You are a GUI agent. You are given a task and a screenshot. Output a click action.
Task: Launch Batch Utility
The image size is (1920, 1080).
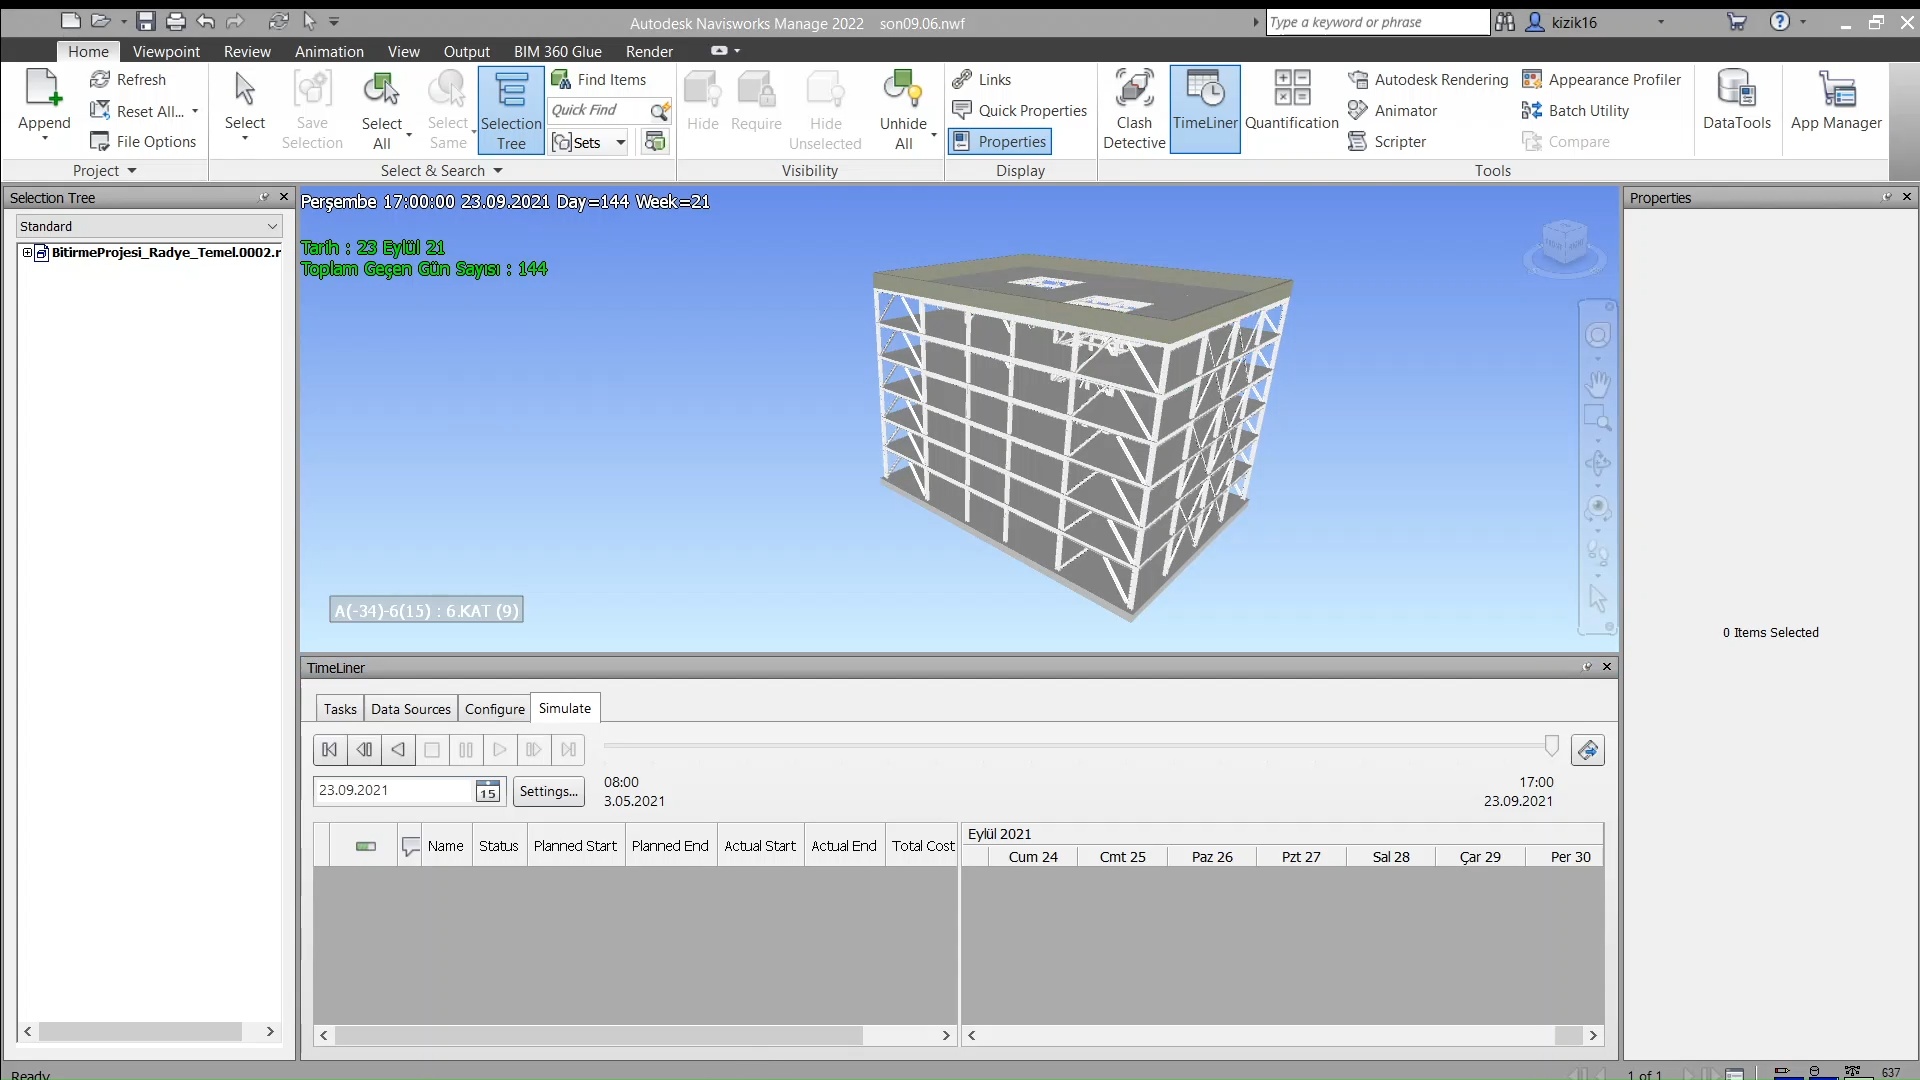click(1576, 111)
